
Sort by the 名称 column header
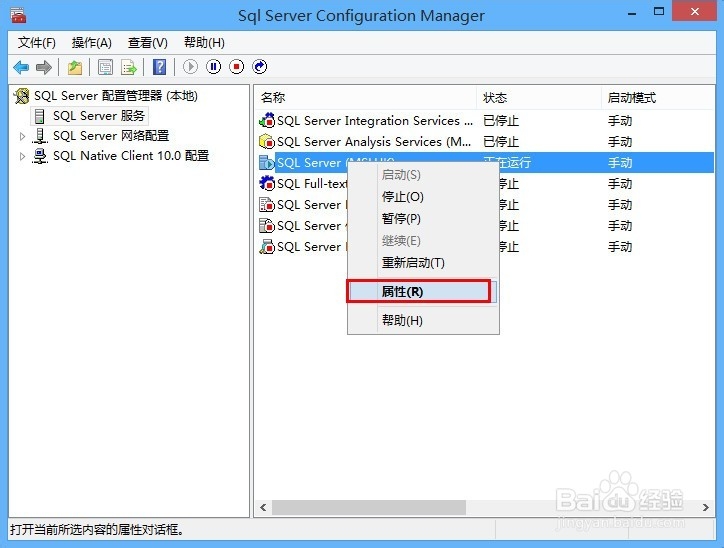(365, 98)
